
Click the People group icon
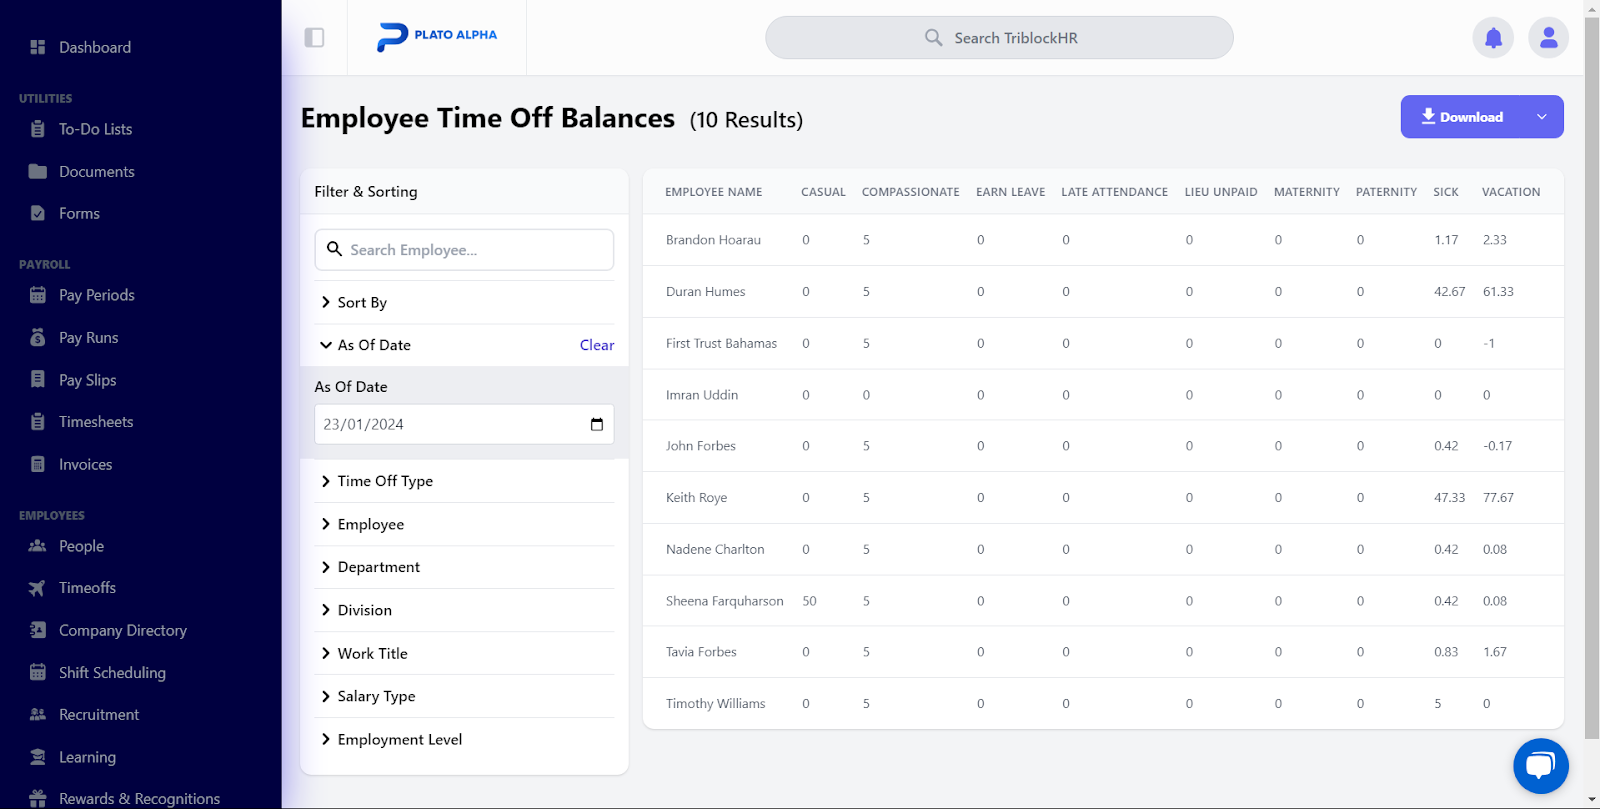click(38, 546)
